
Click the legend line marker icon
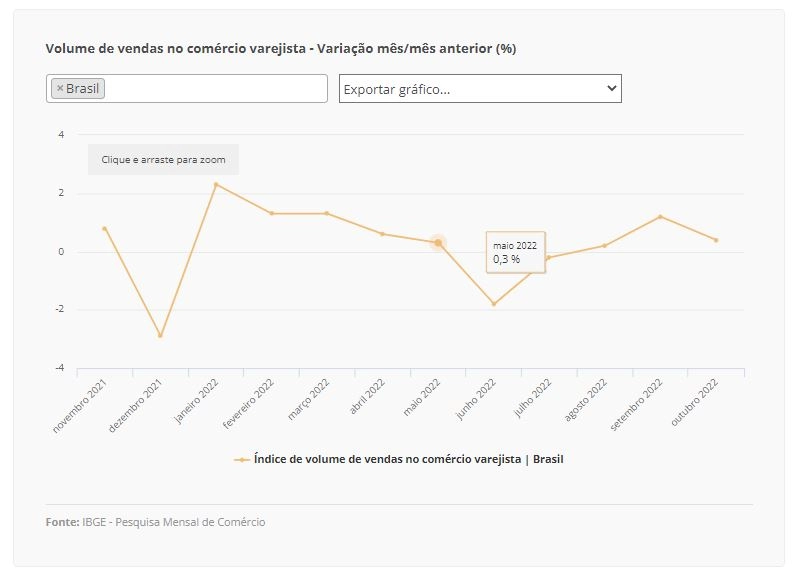coord(242,460)
